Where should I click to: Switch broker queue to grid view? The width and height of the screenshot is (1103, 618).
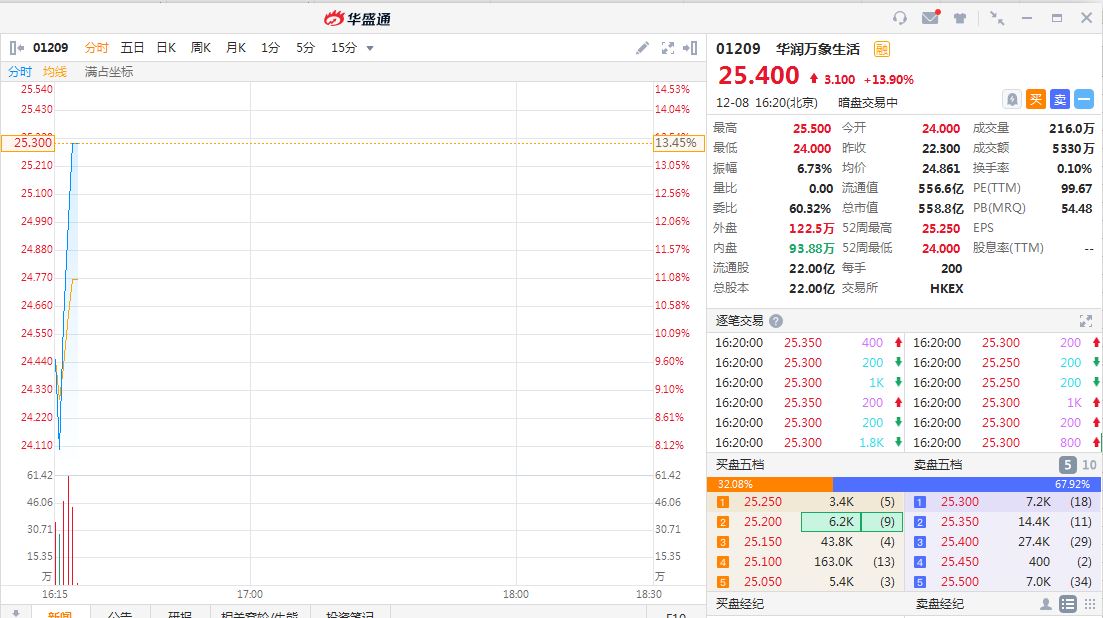1089,604
